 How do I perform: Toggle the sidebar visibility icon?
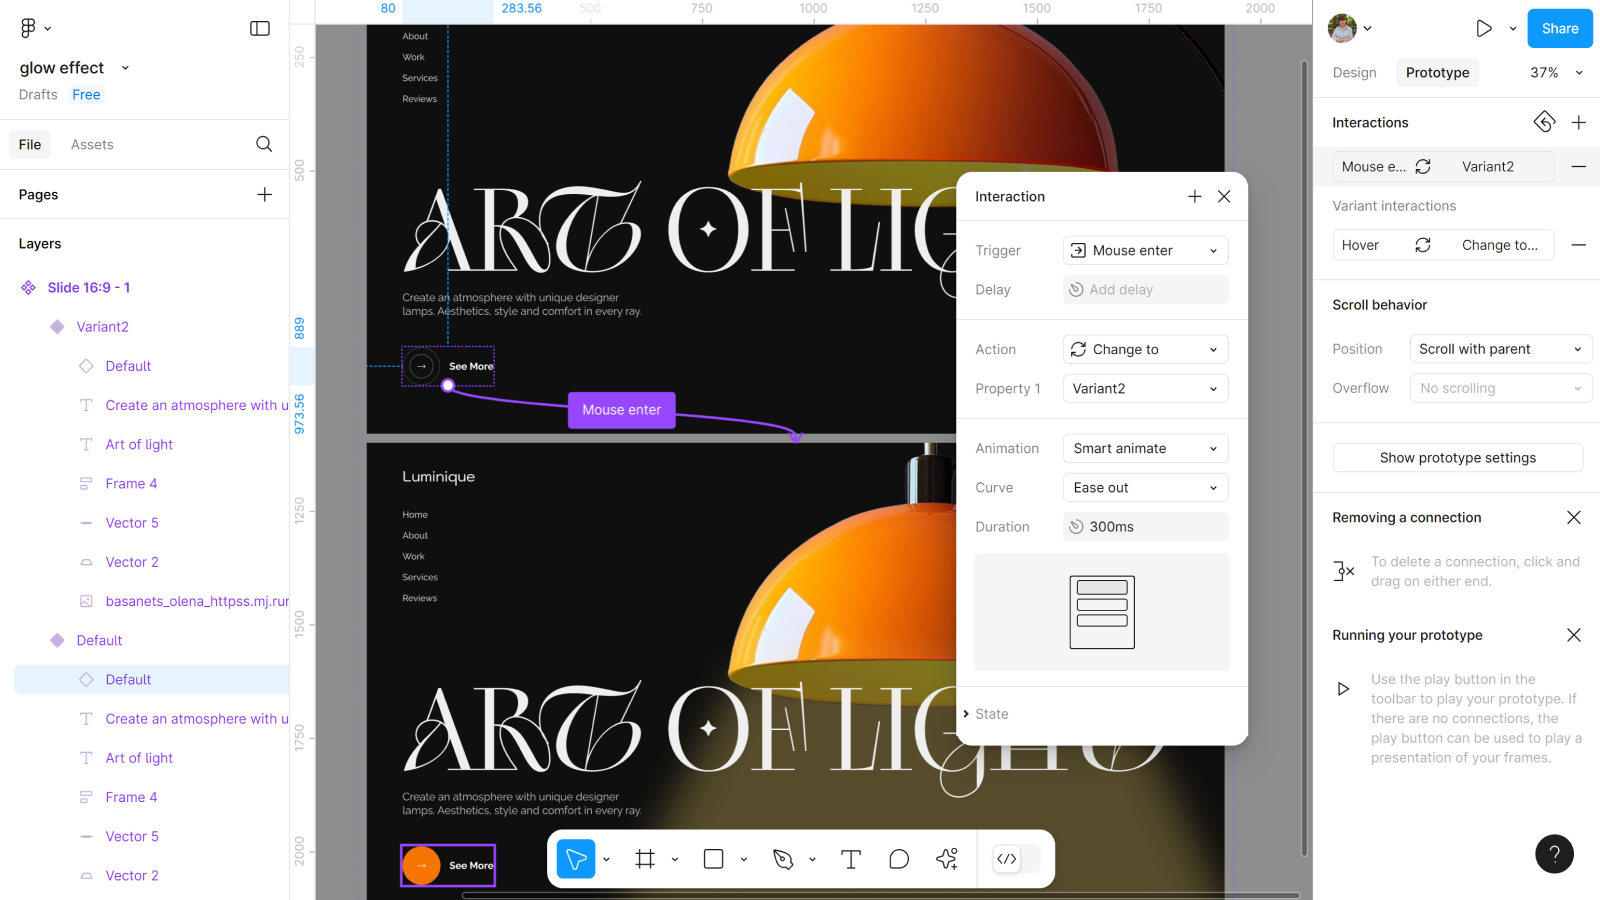pos(260,28)
